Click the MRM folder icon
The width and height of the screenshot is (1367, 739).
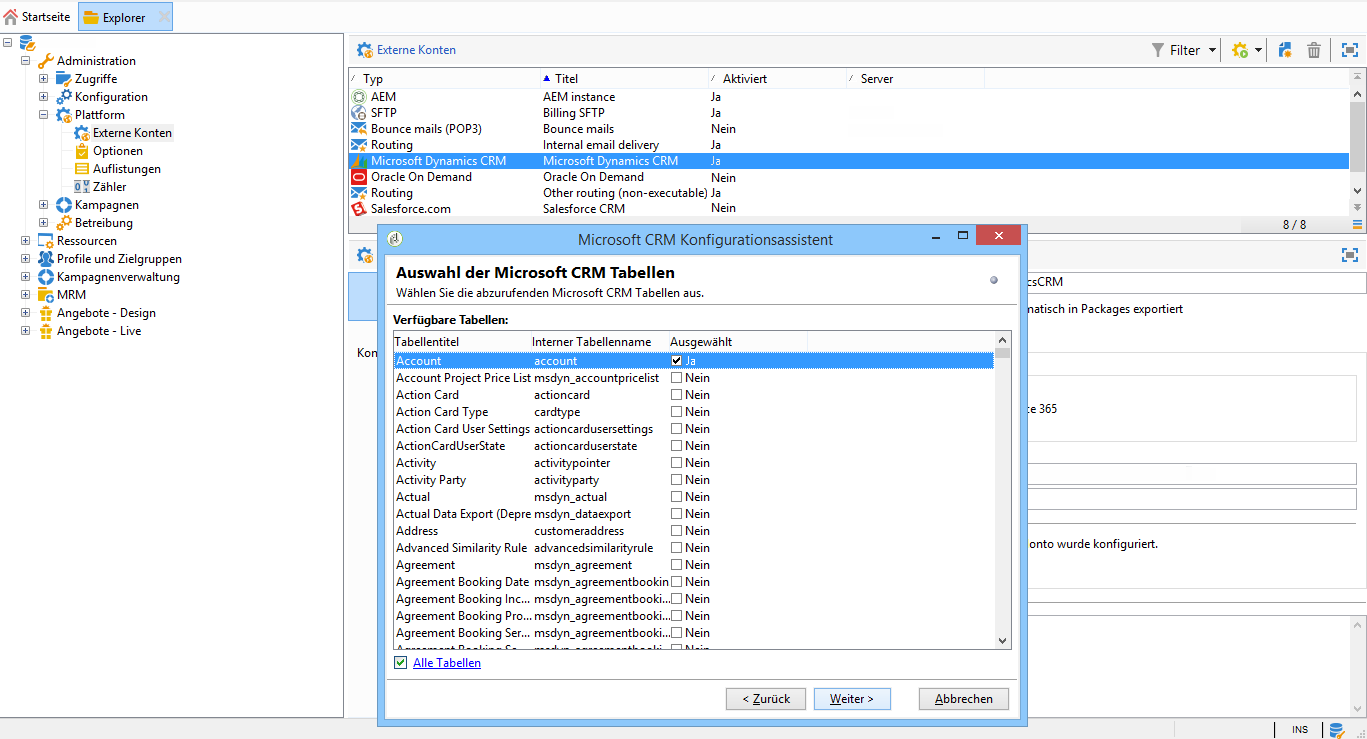[x=45, y=295]
